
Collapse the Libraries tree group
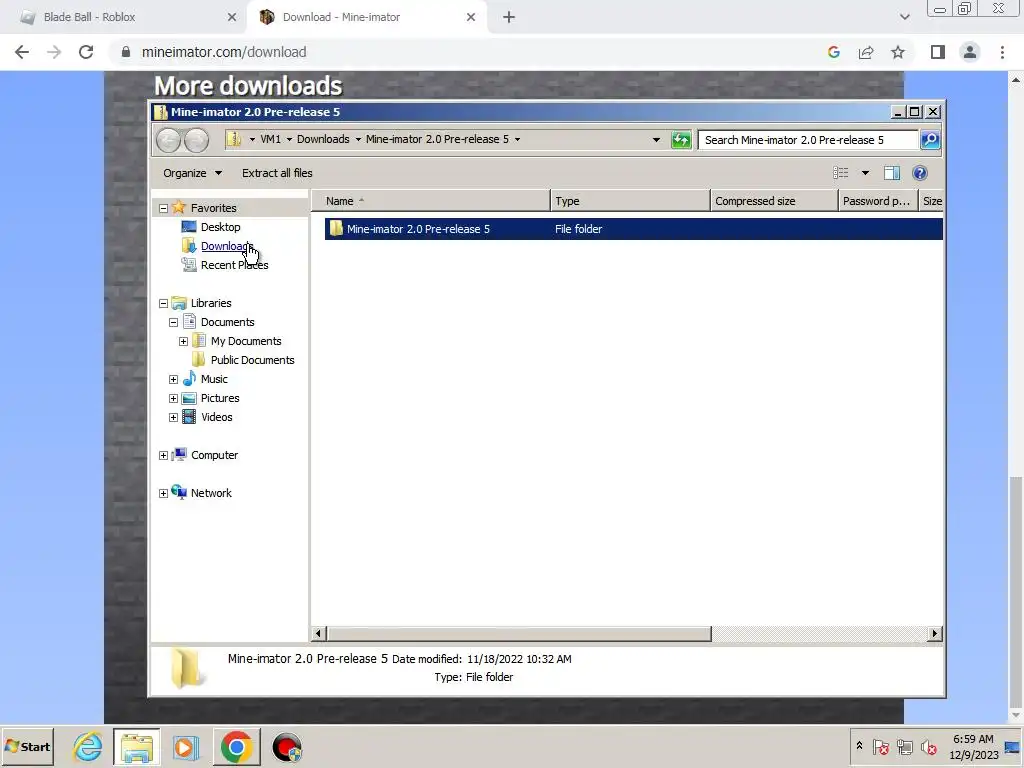click(x=163, y=304)
